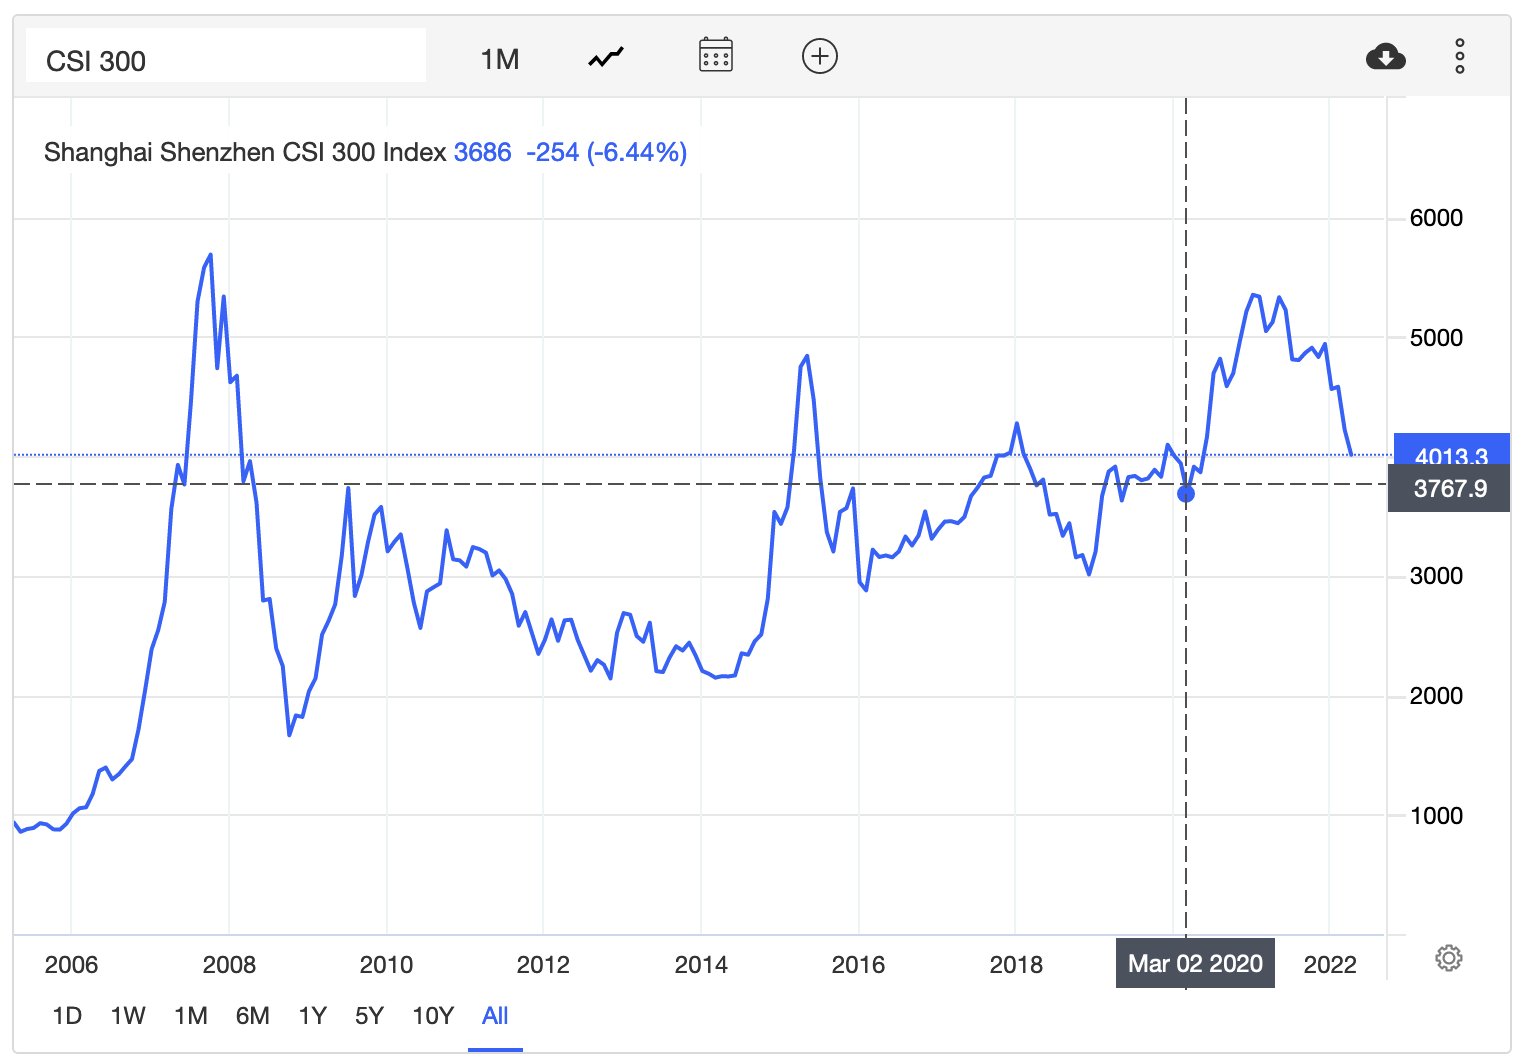Image resolution: width=1516 pixels, height=1060 pixels.
Task: Click the 2010 year label
Action: [x=386, y=964]
